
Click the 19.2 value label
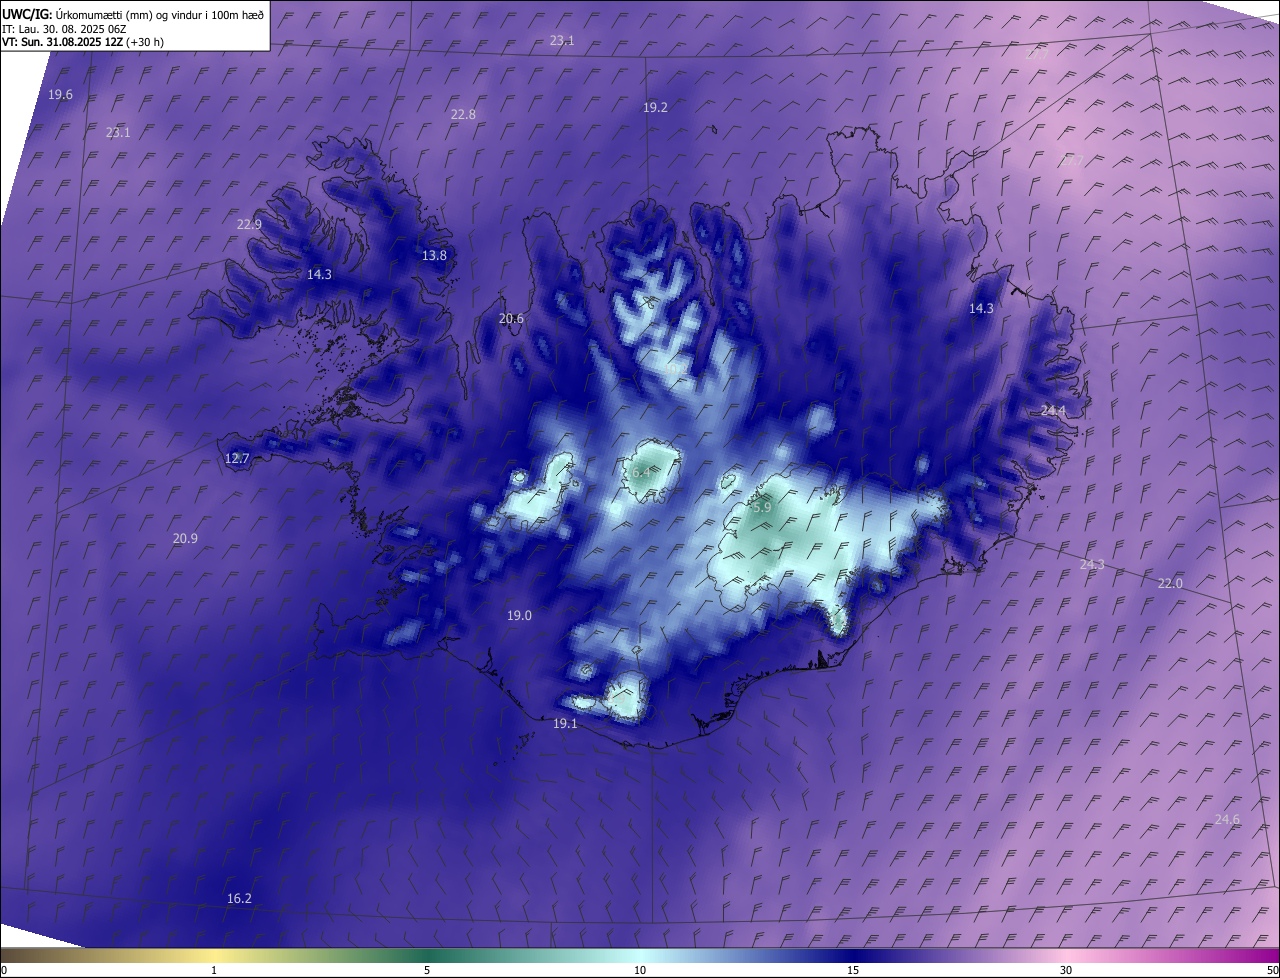click(655, 107)
